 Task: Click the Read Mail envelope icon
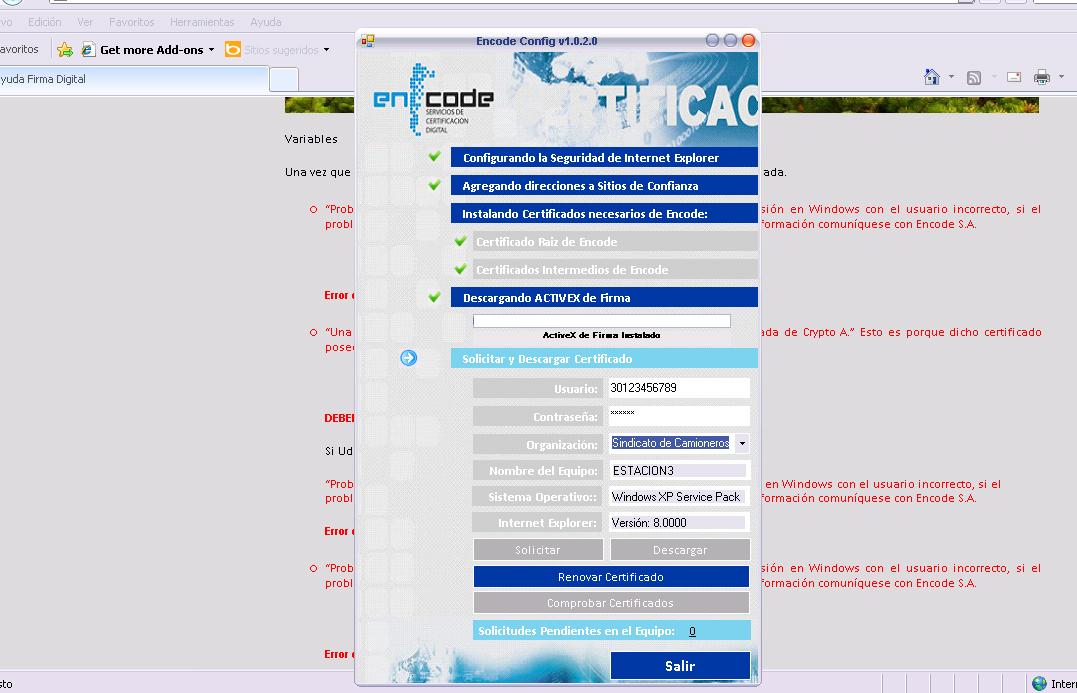pyautogui.click(x=1013, y=77)
